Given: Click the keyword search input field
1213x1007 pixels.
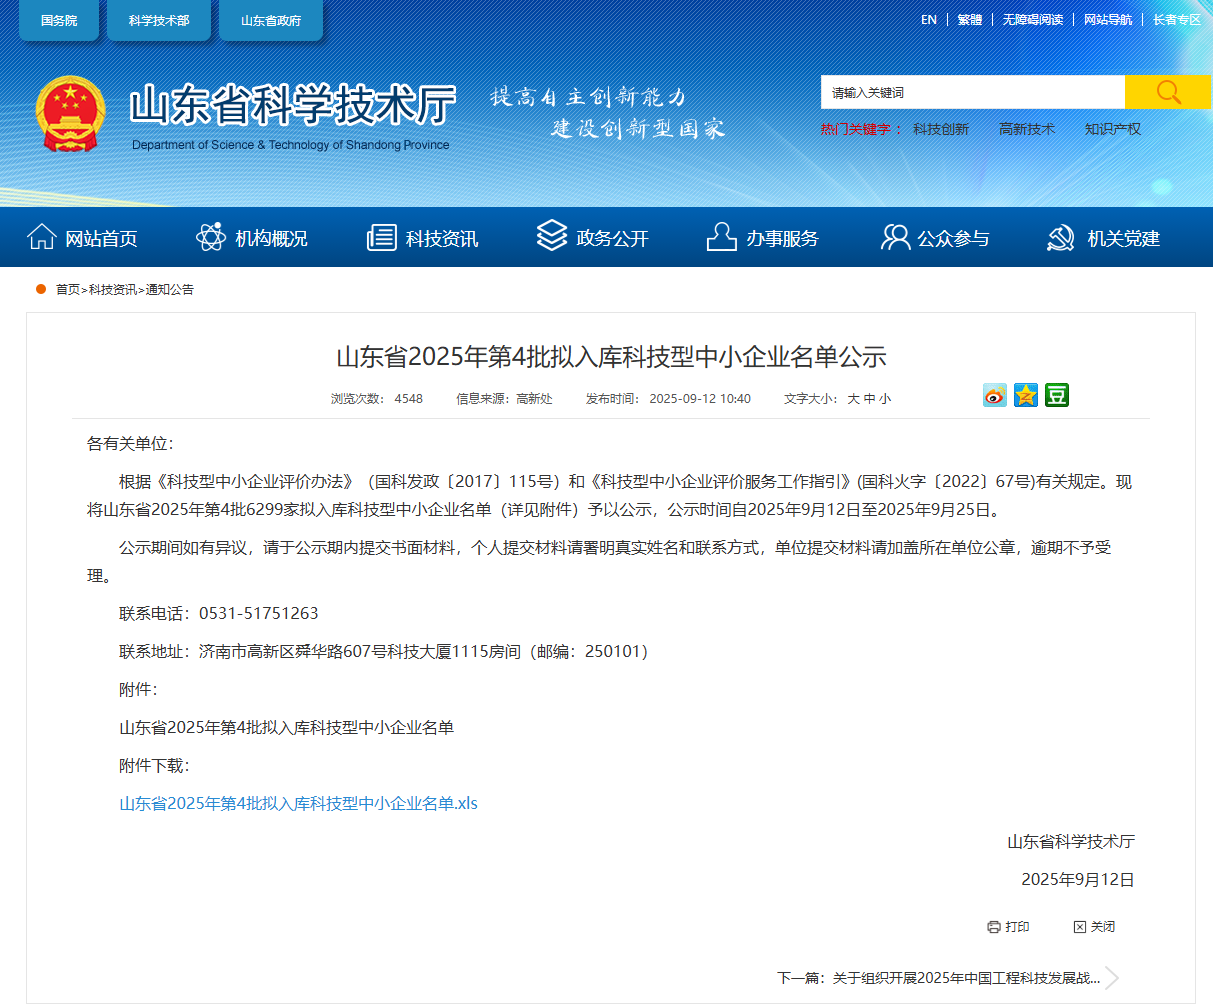Looking at the screenshot, I should pos(972,92).
